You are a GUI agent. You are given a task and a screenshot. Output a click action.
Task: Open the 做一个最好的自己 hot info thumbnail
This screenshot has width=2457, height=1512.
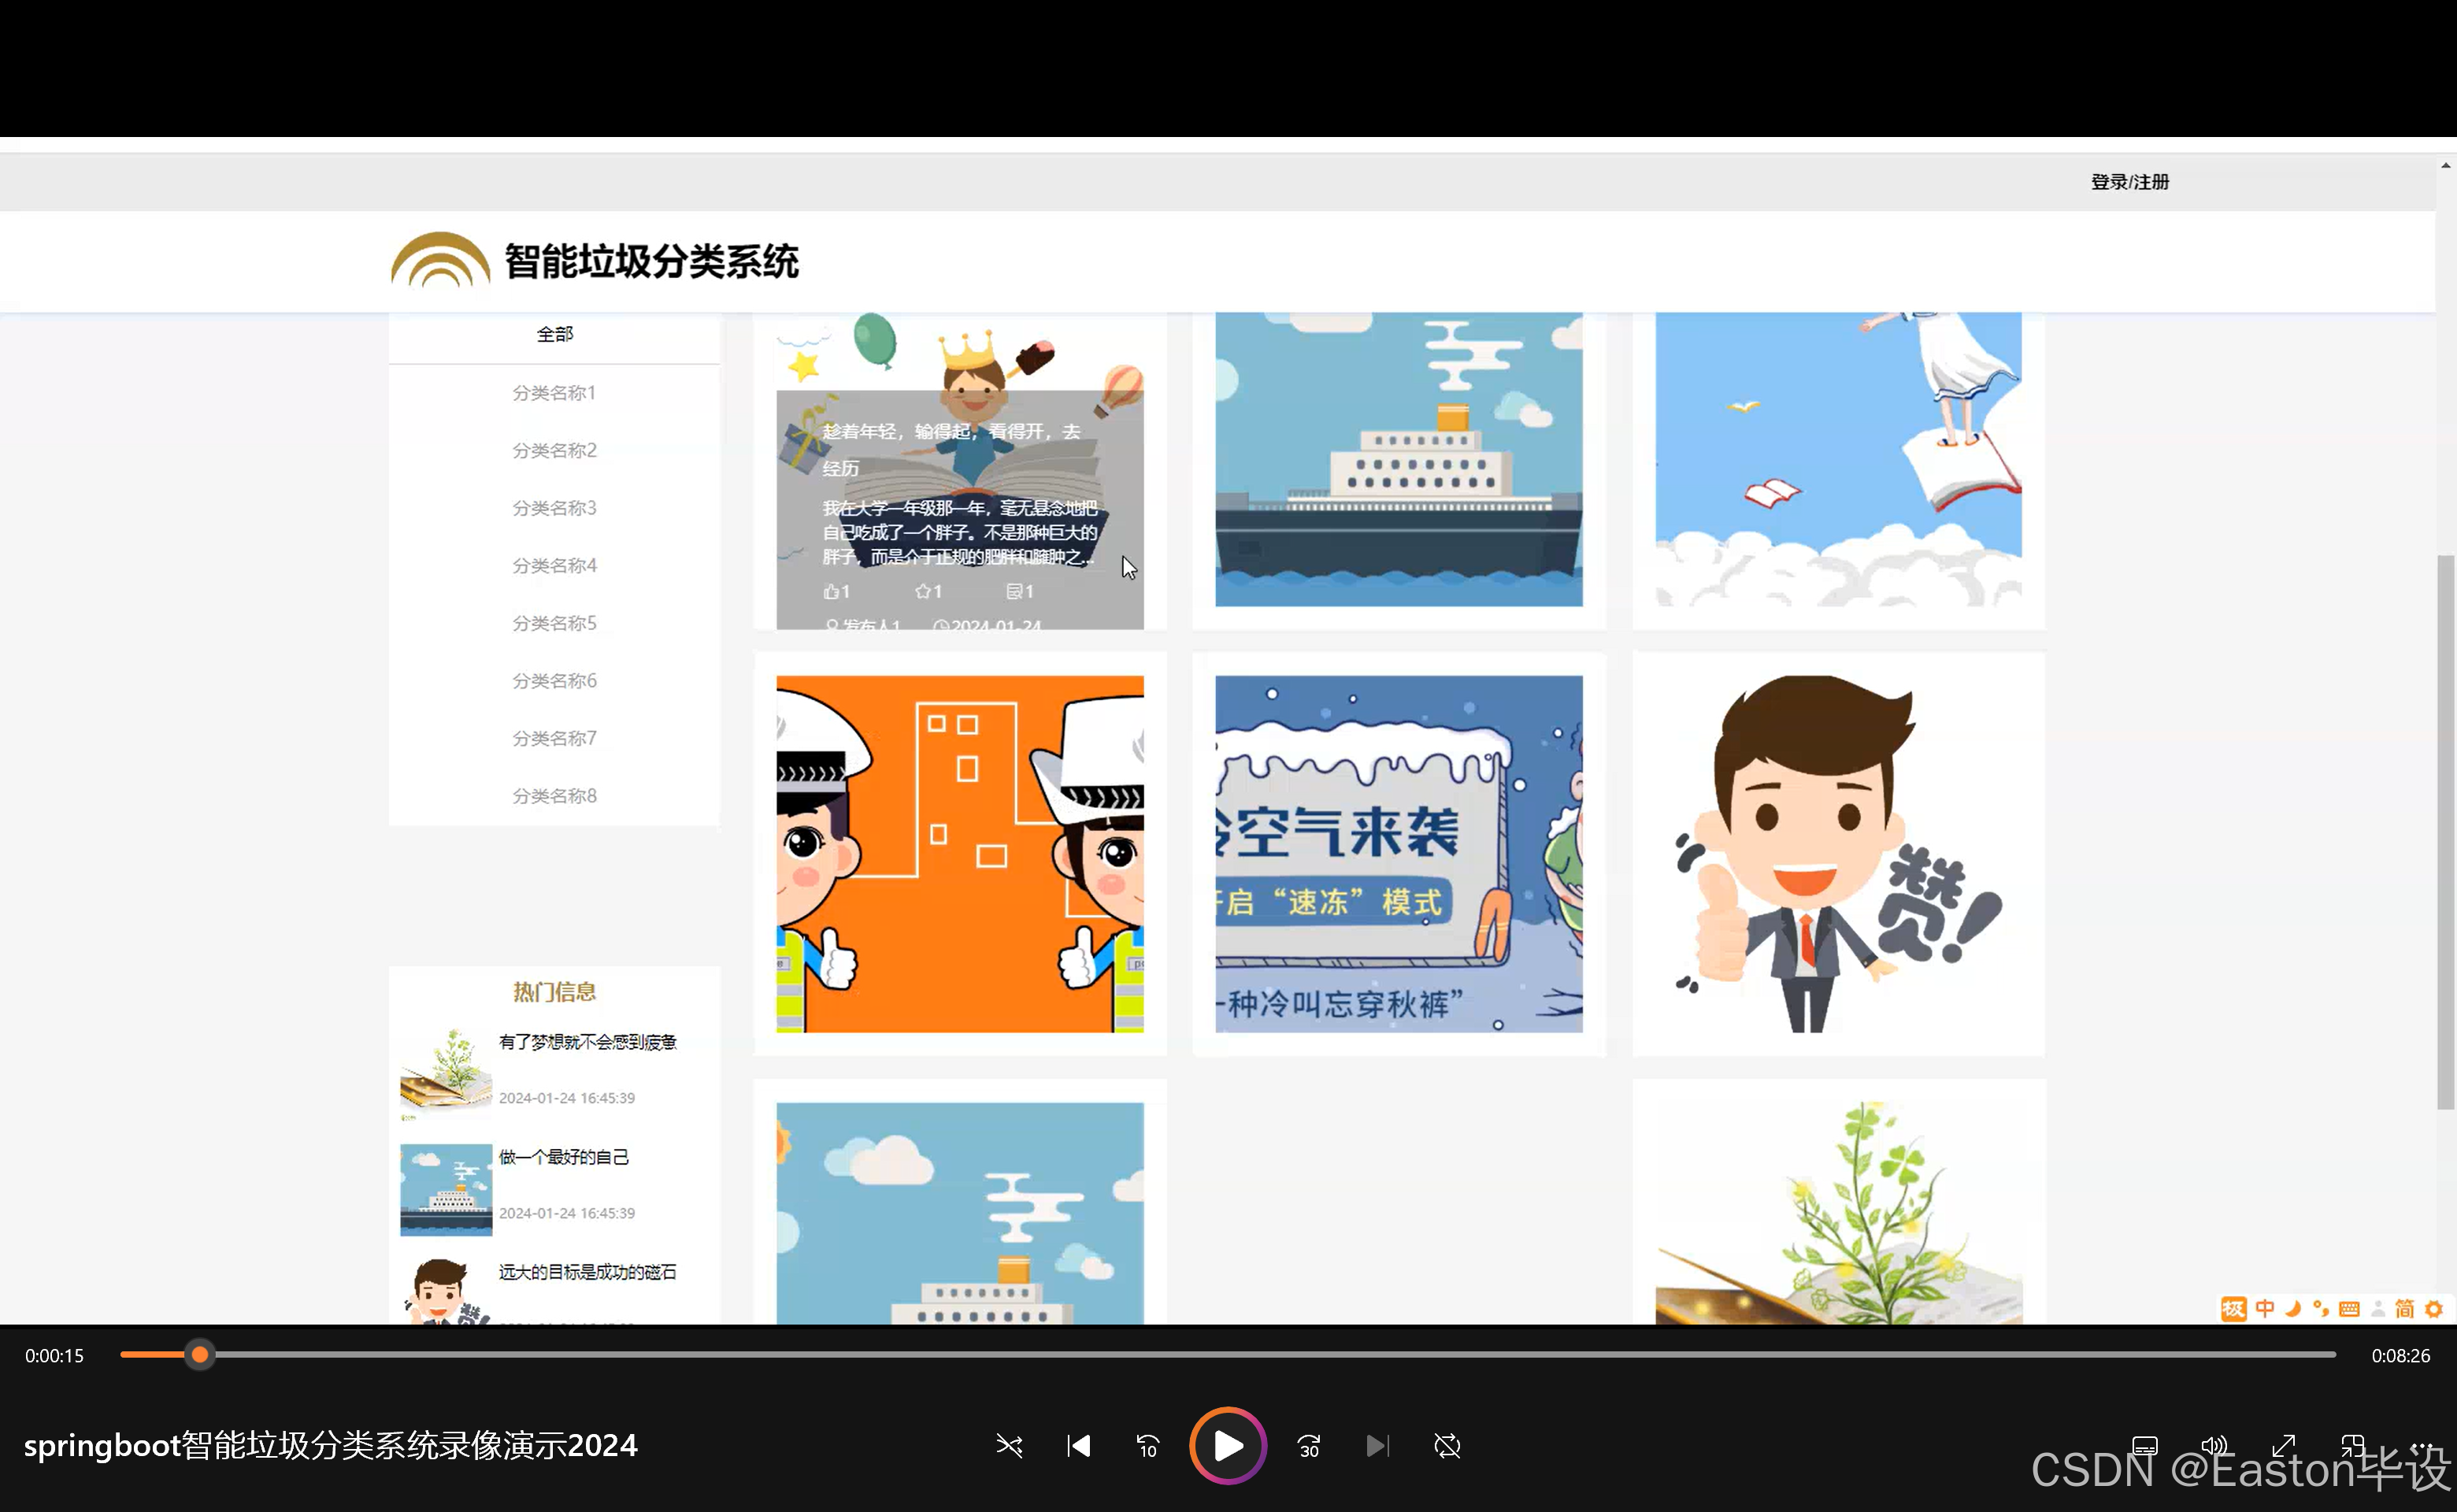pyautogui.click(x=444, y=1190)
